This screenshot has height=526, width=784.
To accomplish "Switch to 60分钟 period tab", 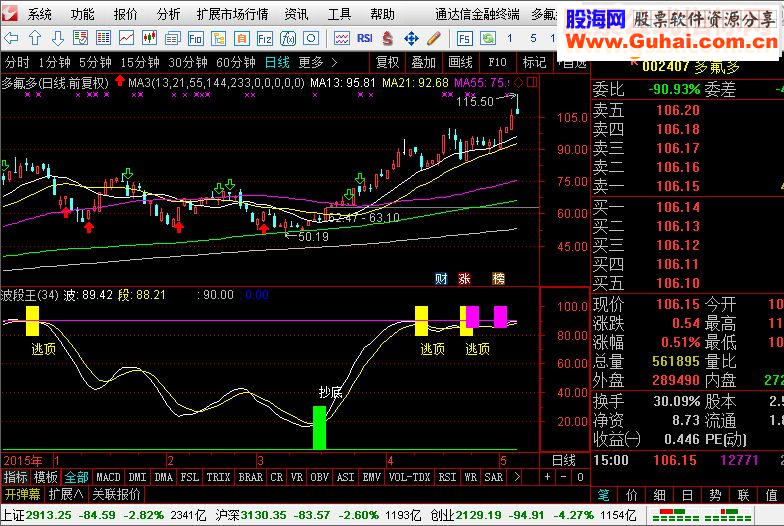I will [236, 62].
